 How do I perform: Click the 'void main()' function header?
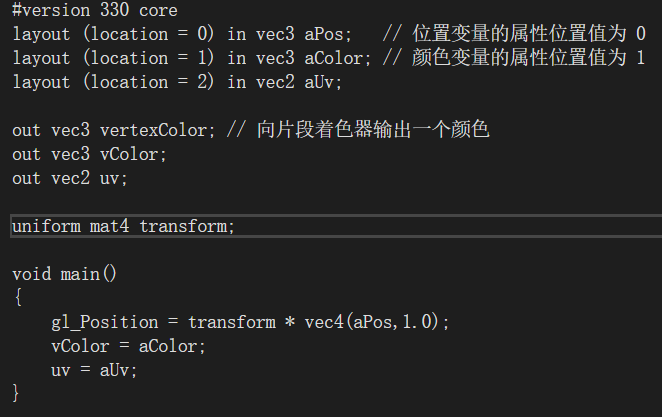[x=64, y=274]
